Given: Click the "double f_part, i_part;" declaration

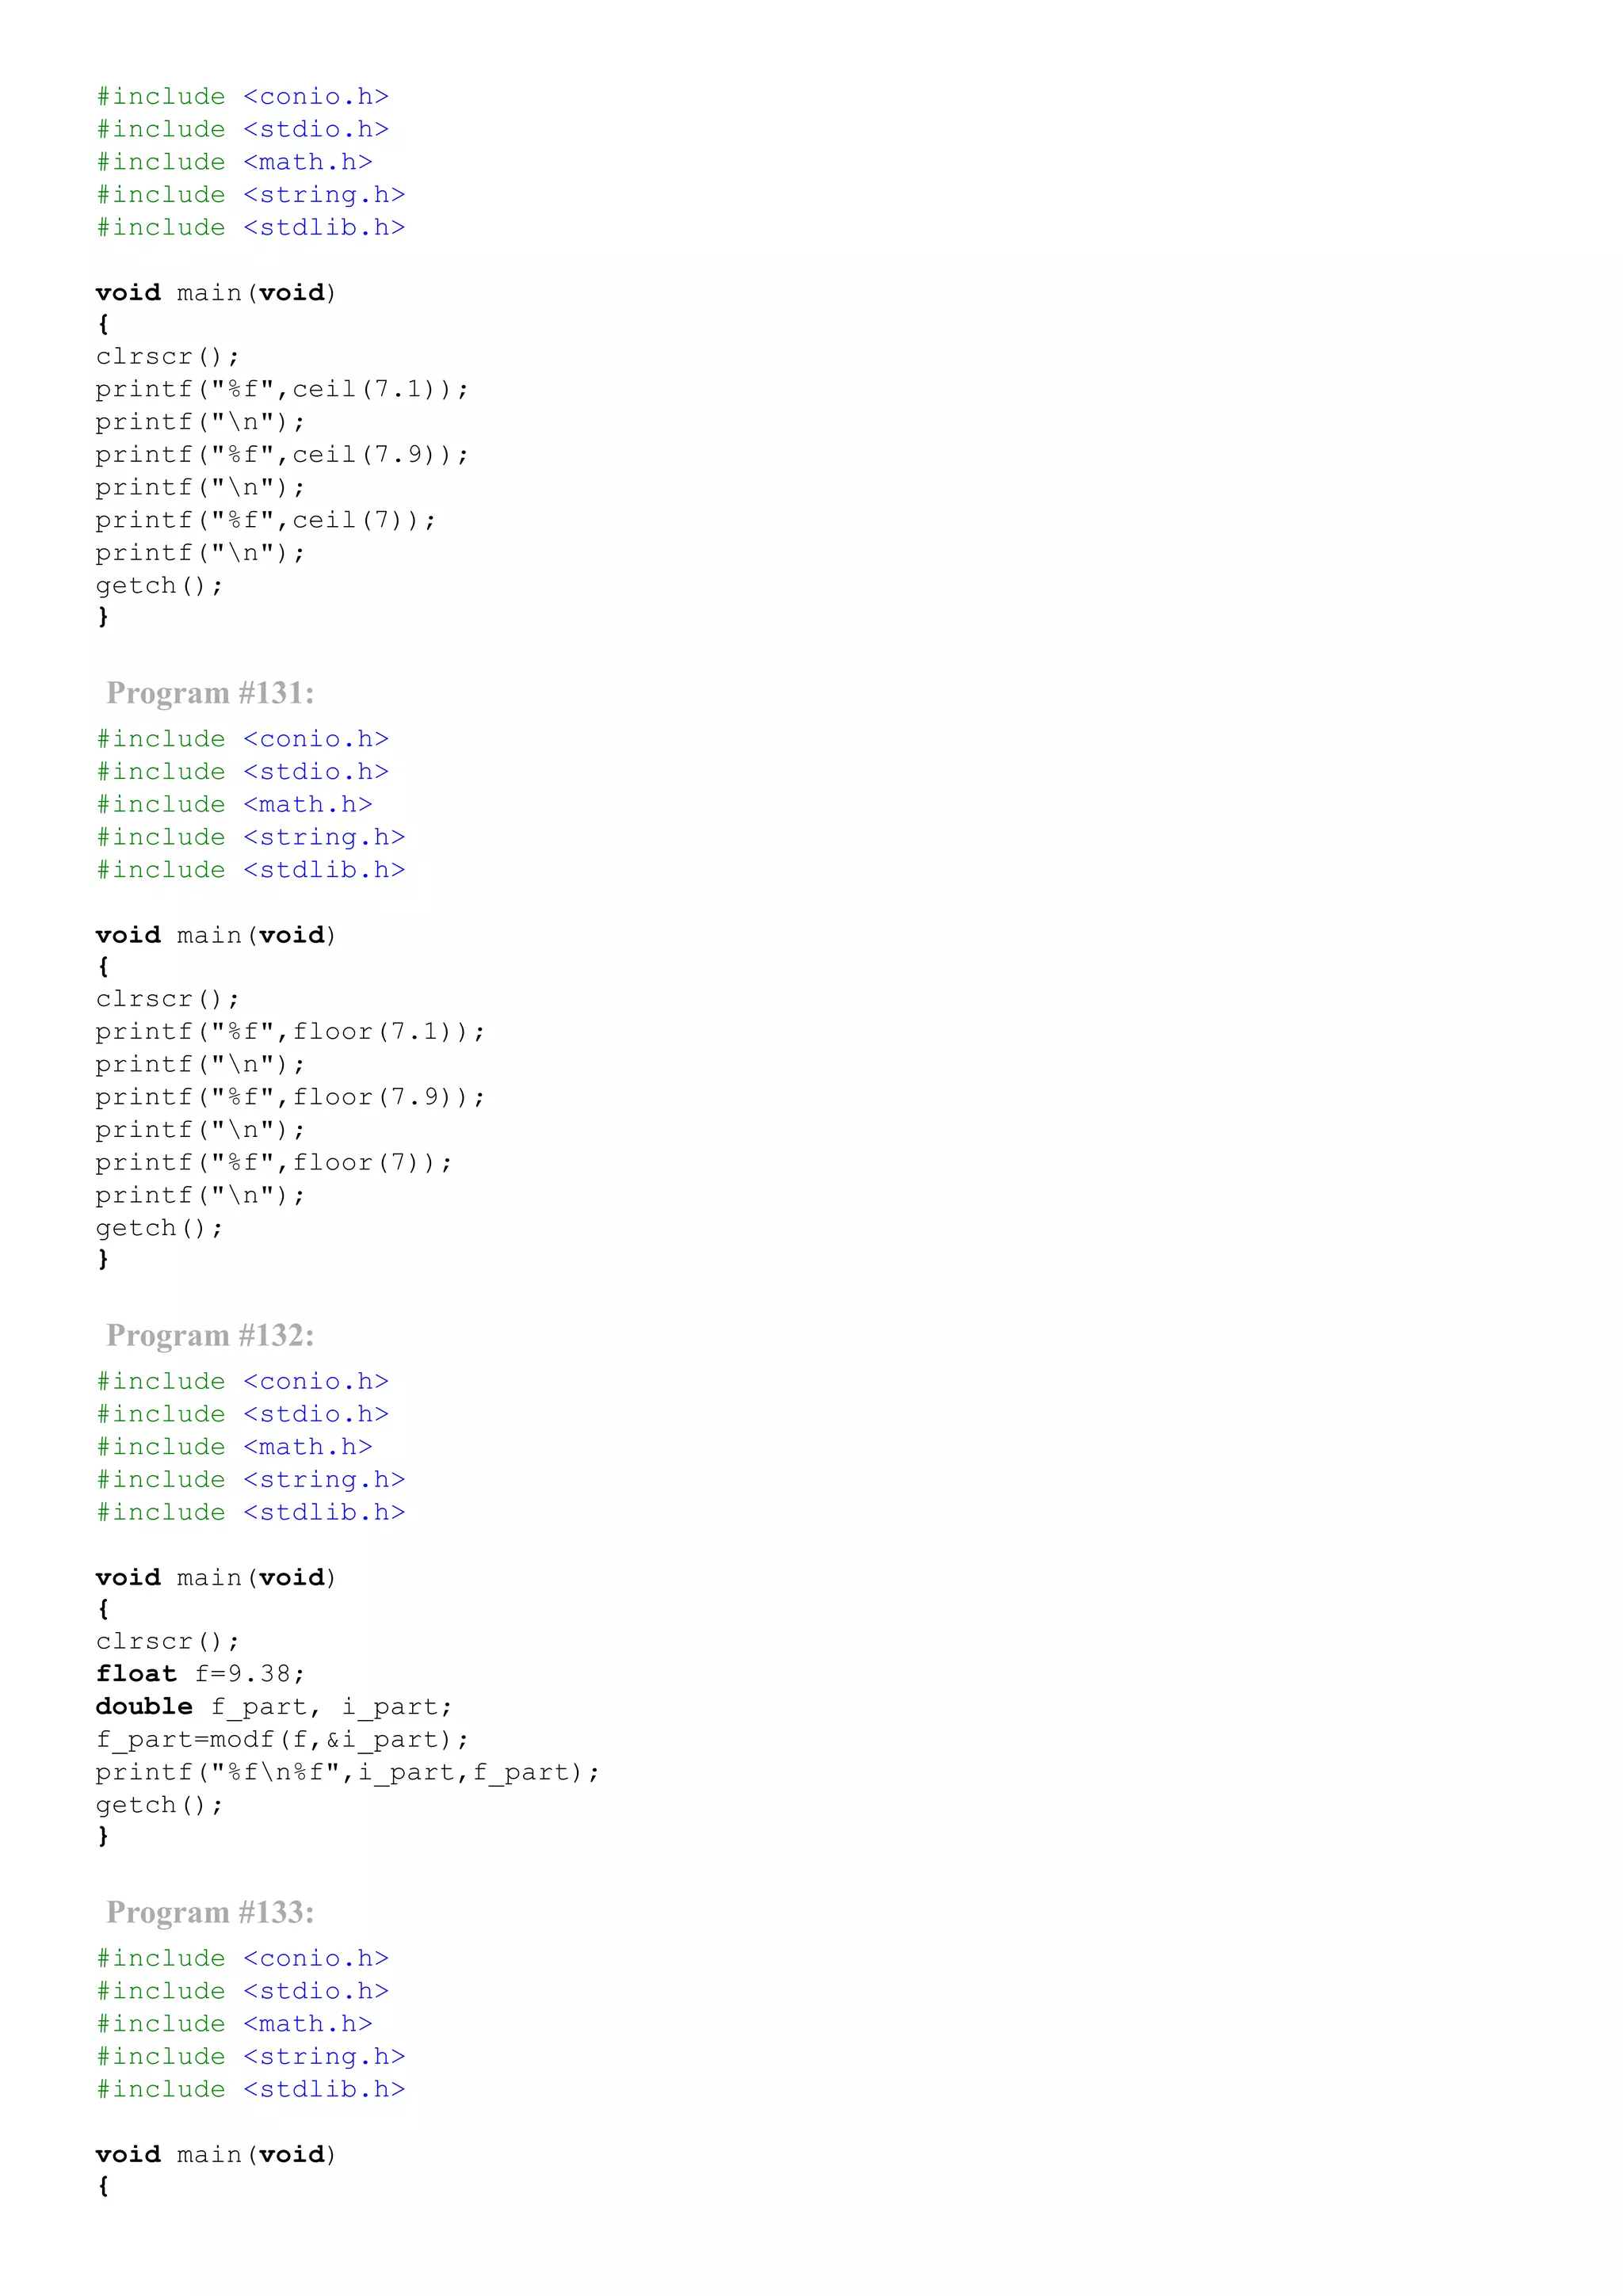Looking at the screenshot, I should [274, 1707].
